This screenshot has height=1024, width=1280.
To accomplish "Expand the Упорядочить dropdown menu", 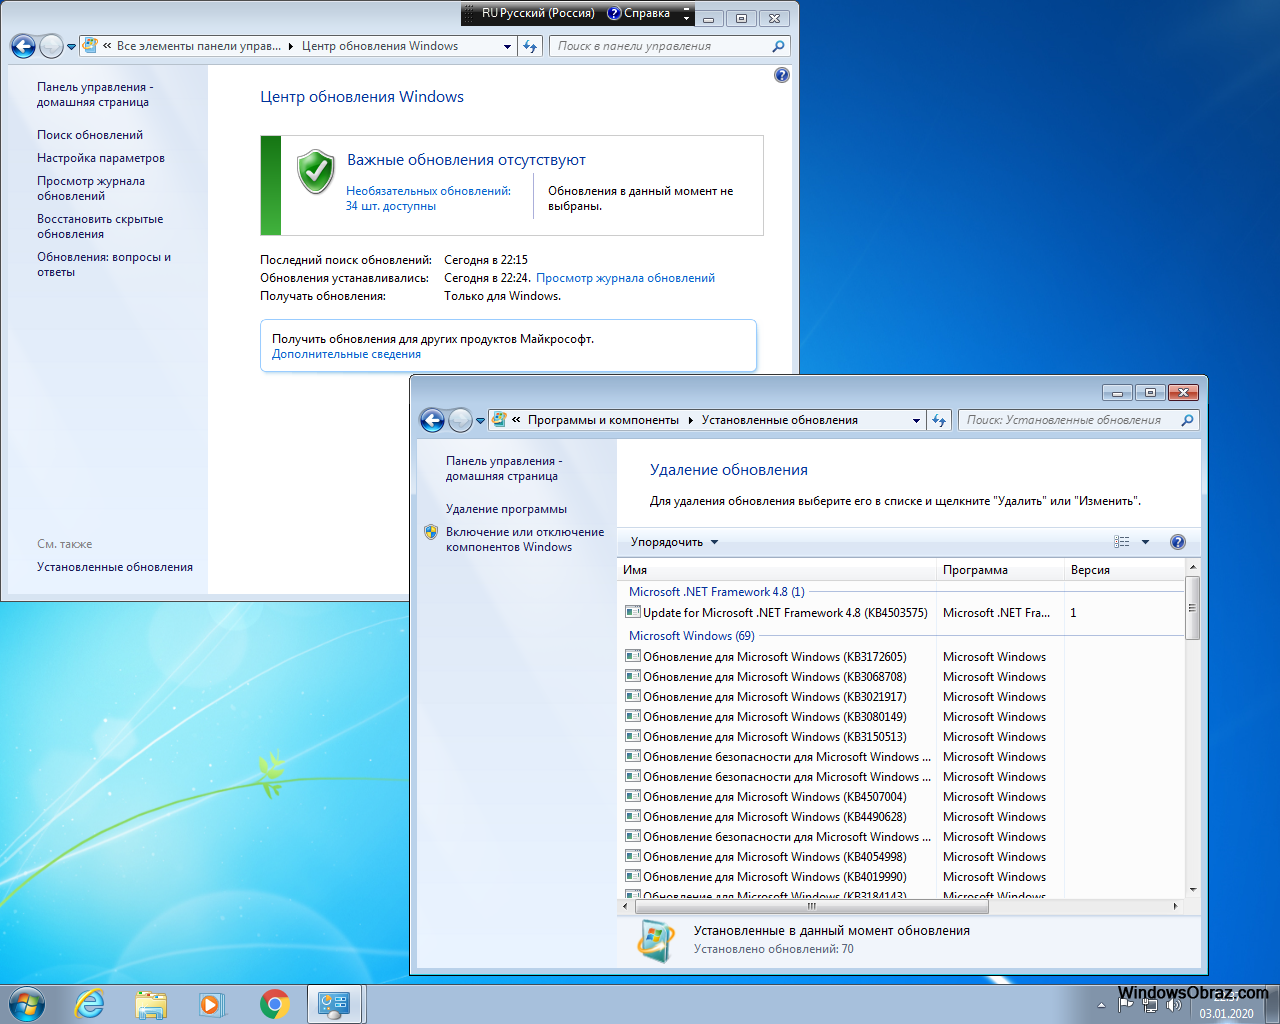I will click(674, 542).
